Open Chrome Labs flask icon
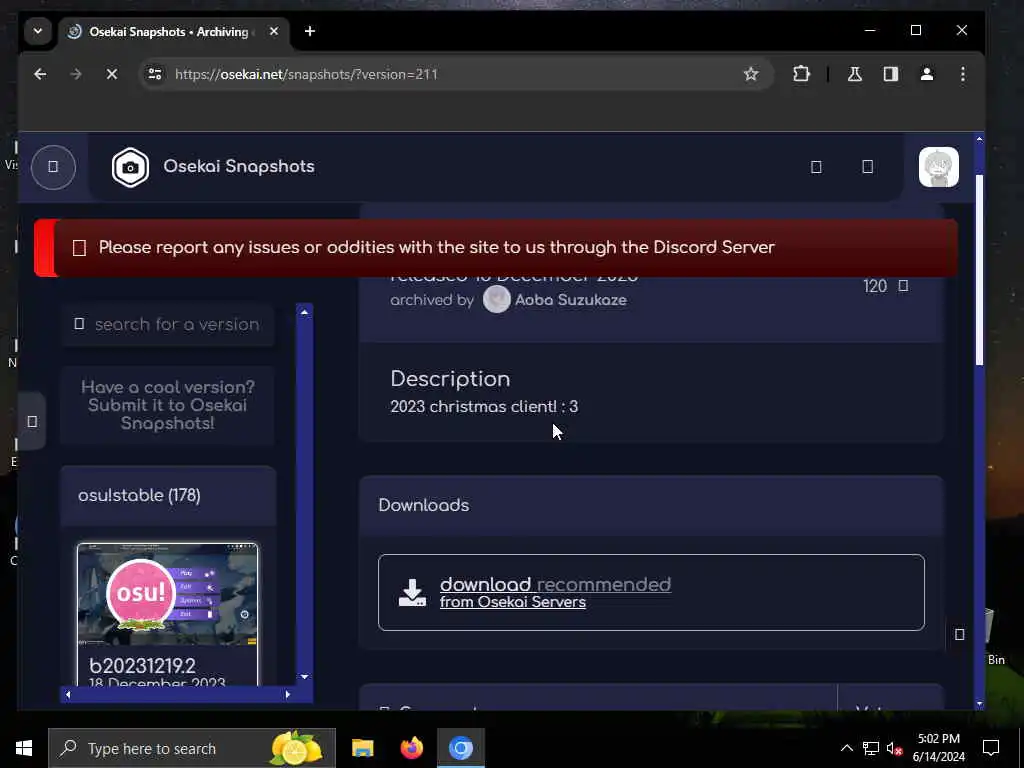Viewport: 1024px width, 768px height. pos(854,74)
